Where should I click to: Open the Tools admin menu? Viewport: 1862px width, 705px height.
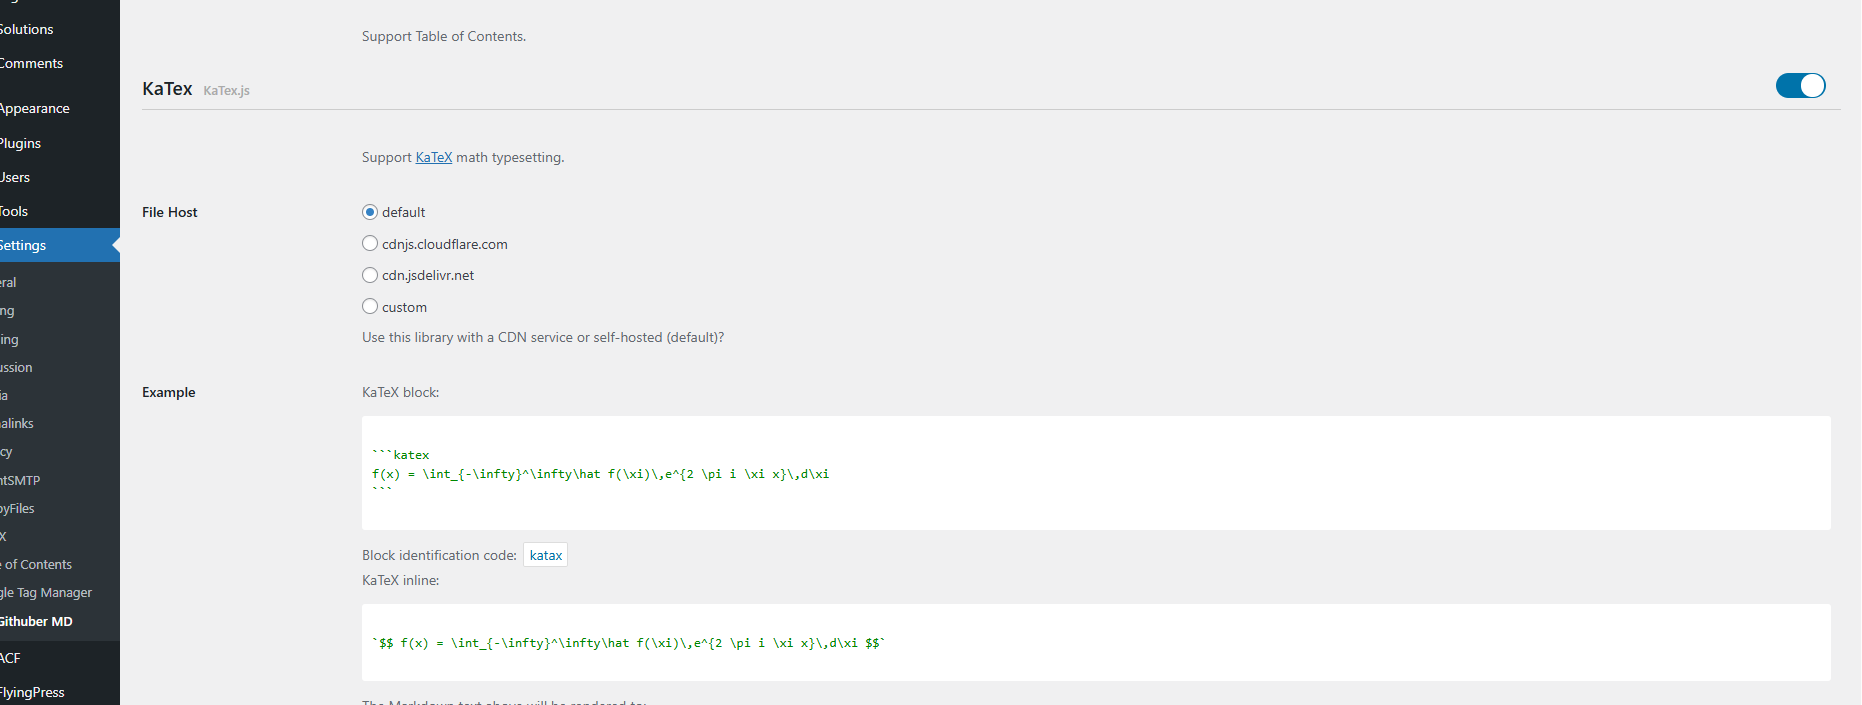(x=15, y=211)
